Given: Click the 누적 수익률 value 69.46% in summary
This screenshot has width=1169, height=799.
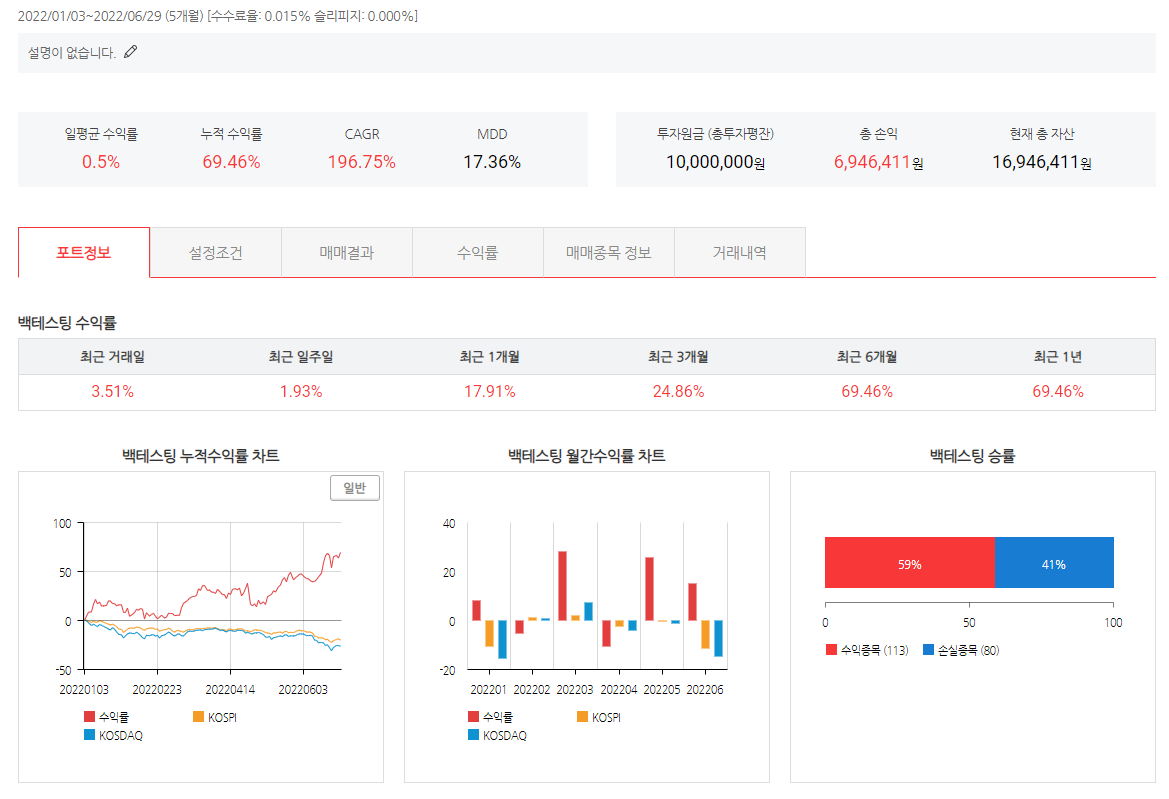Looking at the screenshot, I should coord(231,162).
